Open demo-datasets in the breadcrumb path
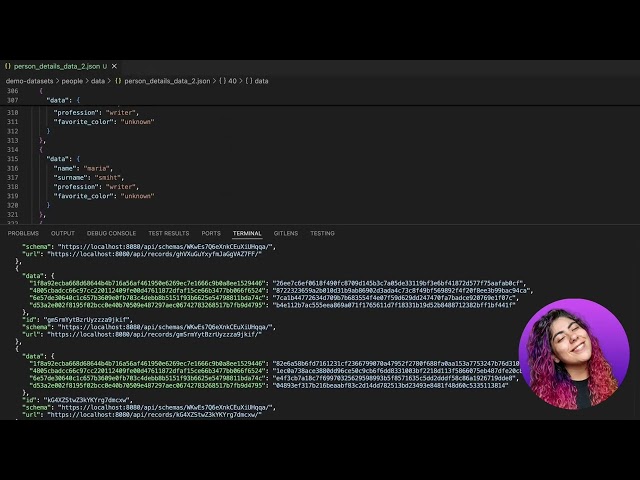 click(29, 81)
